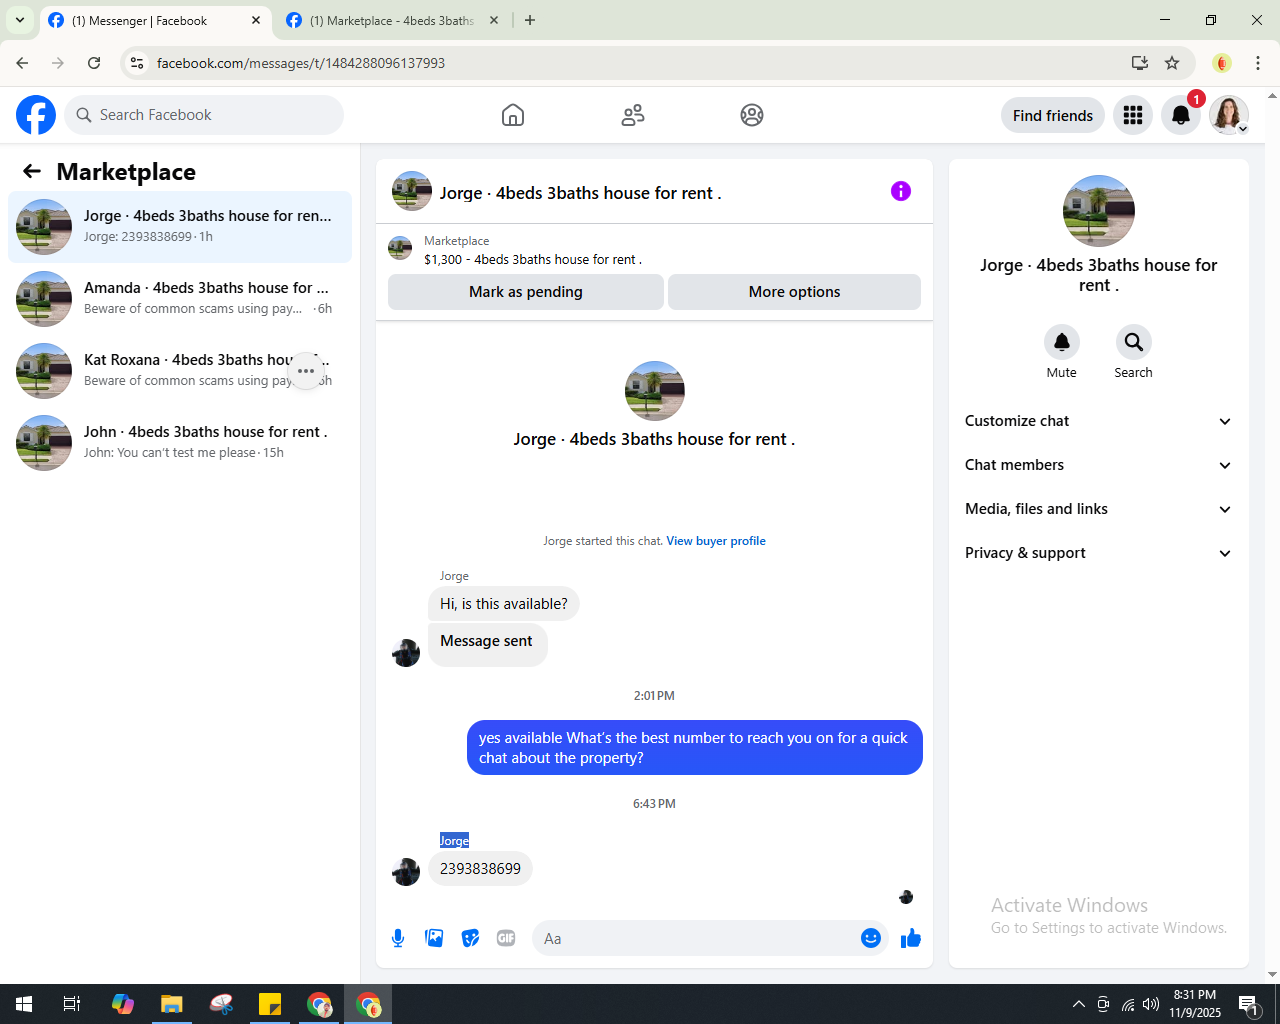Image resolution: width=1280 pixels, height=1024 pixels.
Task: Open Sticky Notes from the taskbar
Action: [270, 1004]
